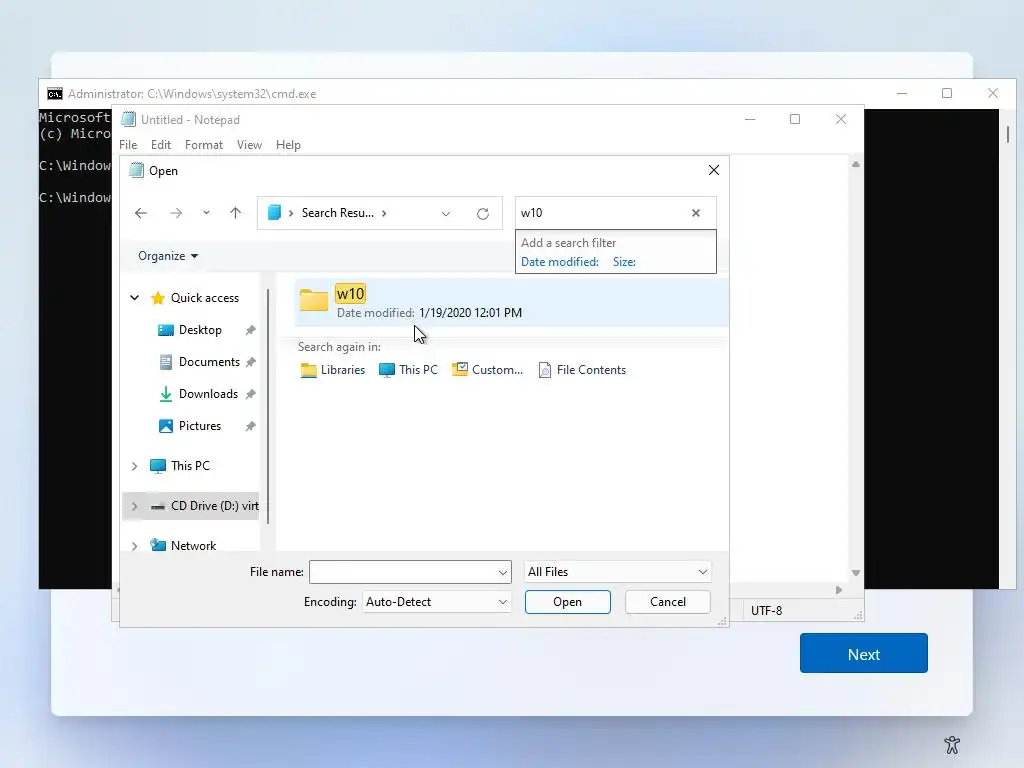Open recent locations dropdown arrow
The width and height of the screenshot is (1024, 768).
pos(206,213)
